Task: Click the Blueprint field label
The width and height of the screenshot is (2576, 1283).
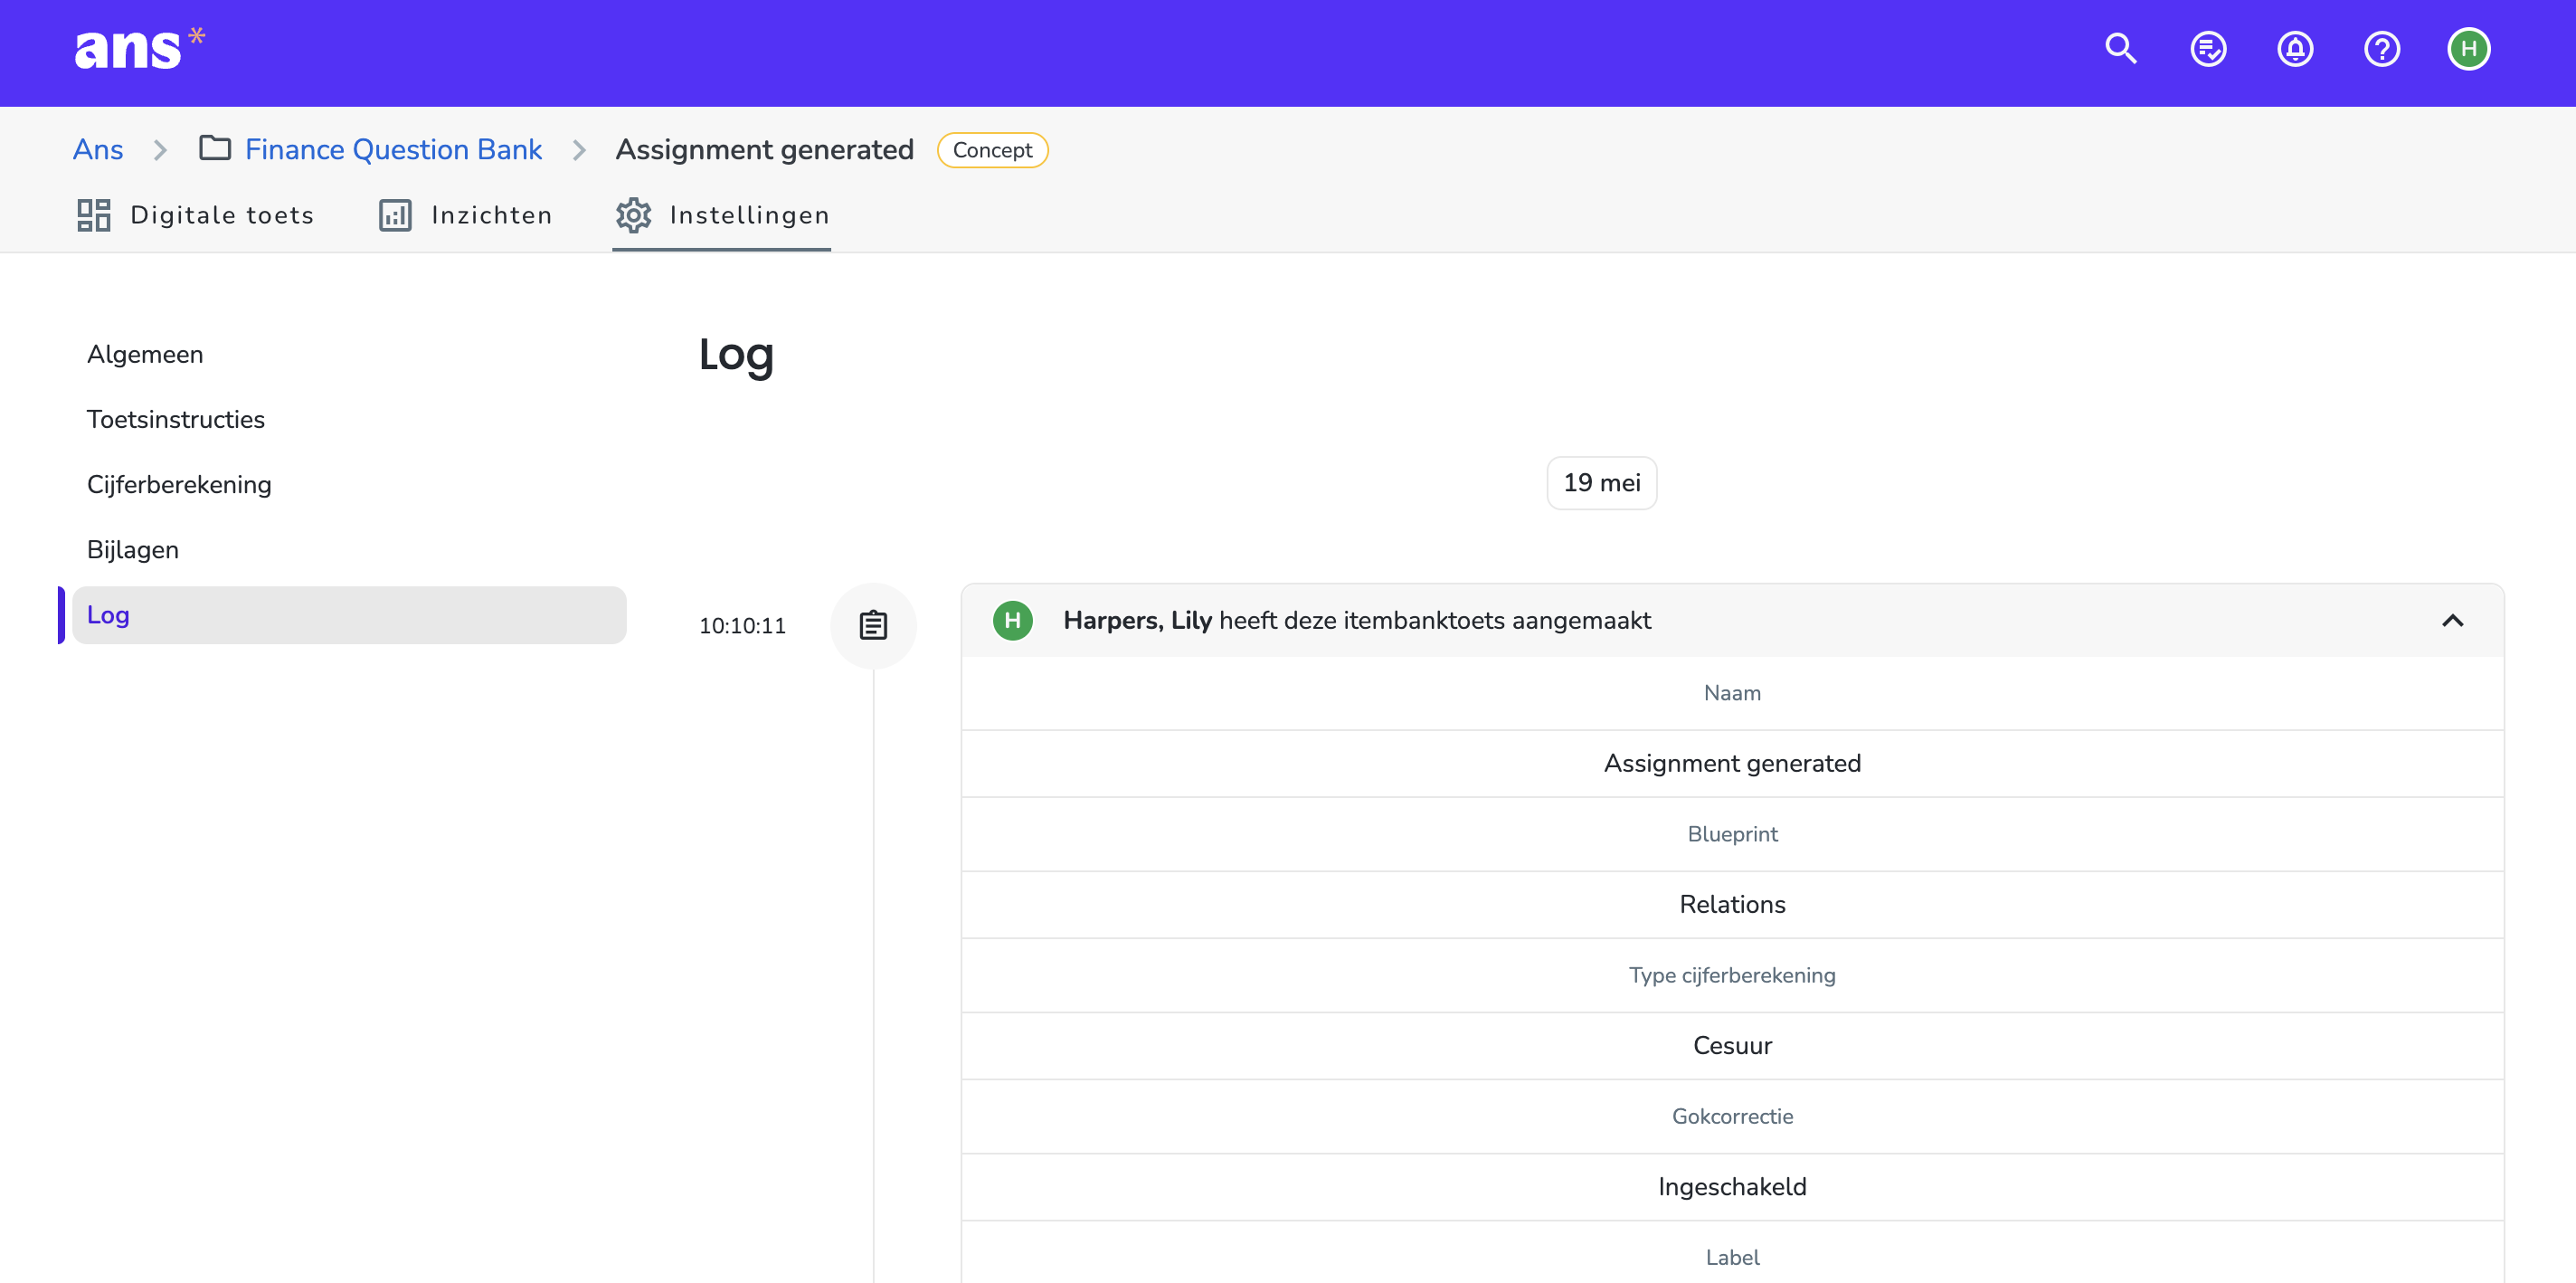Action: click(x=1732, y=834)
